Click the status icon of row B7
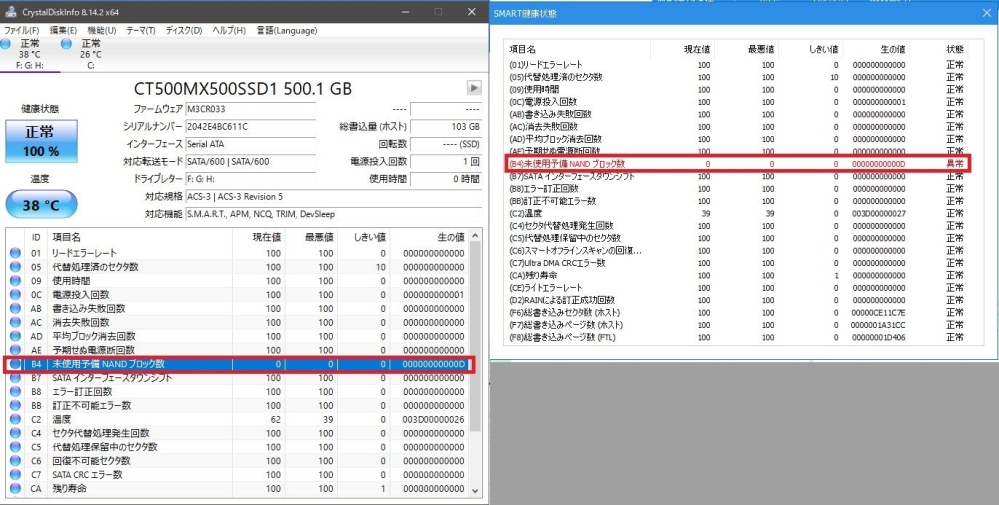999x505 pixels. 15,378
